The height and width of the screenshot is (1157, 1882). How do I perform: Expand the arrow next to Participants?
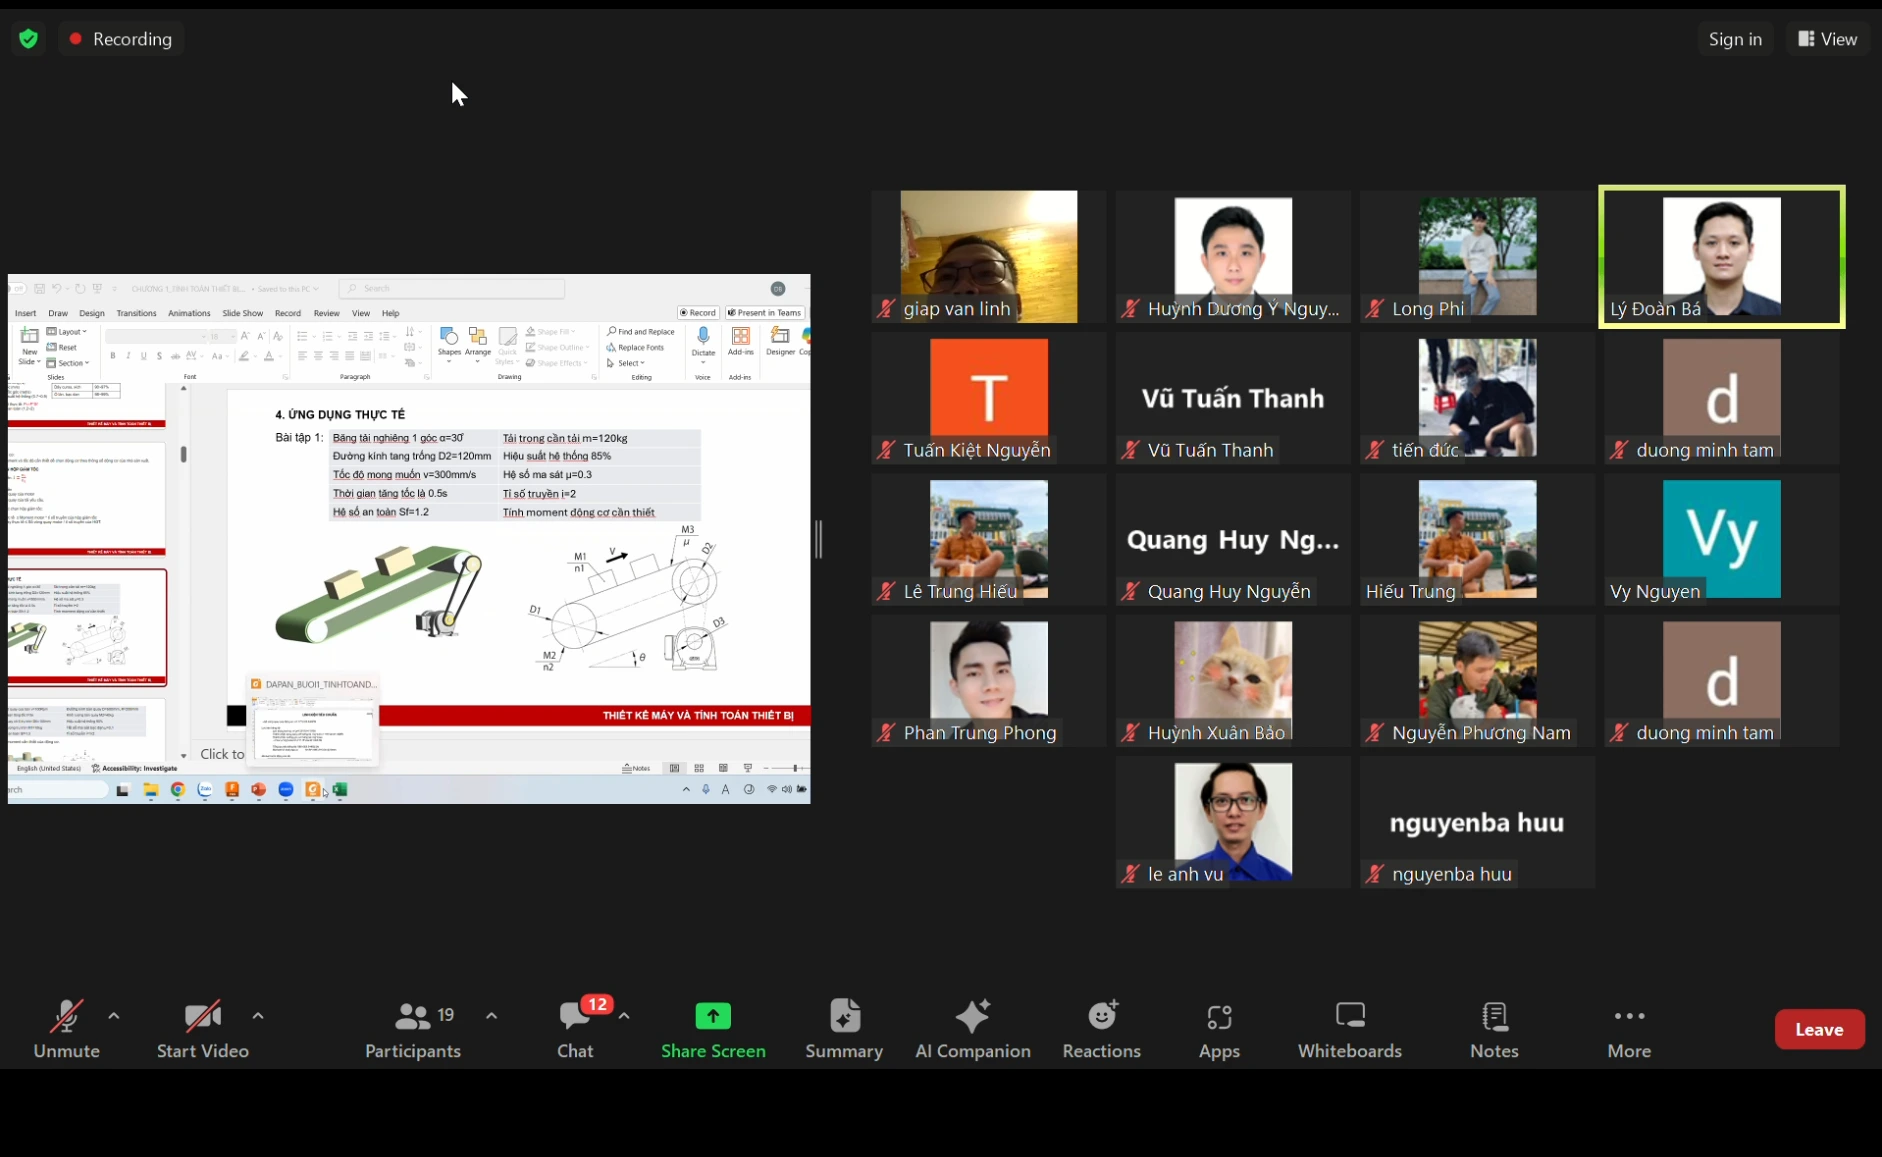(491, 1016)
